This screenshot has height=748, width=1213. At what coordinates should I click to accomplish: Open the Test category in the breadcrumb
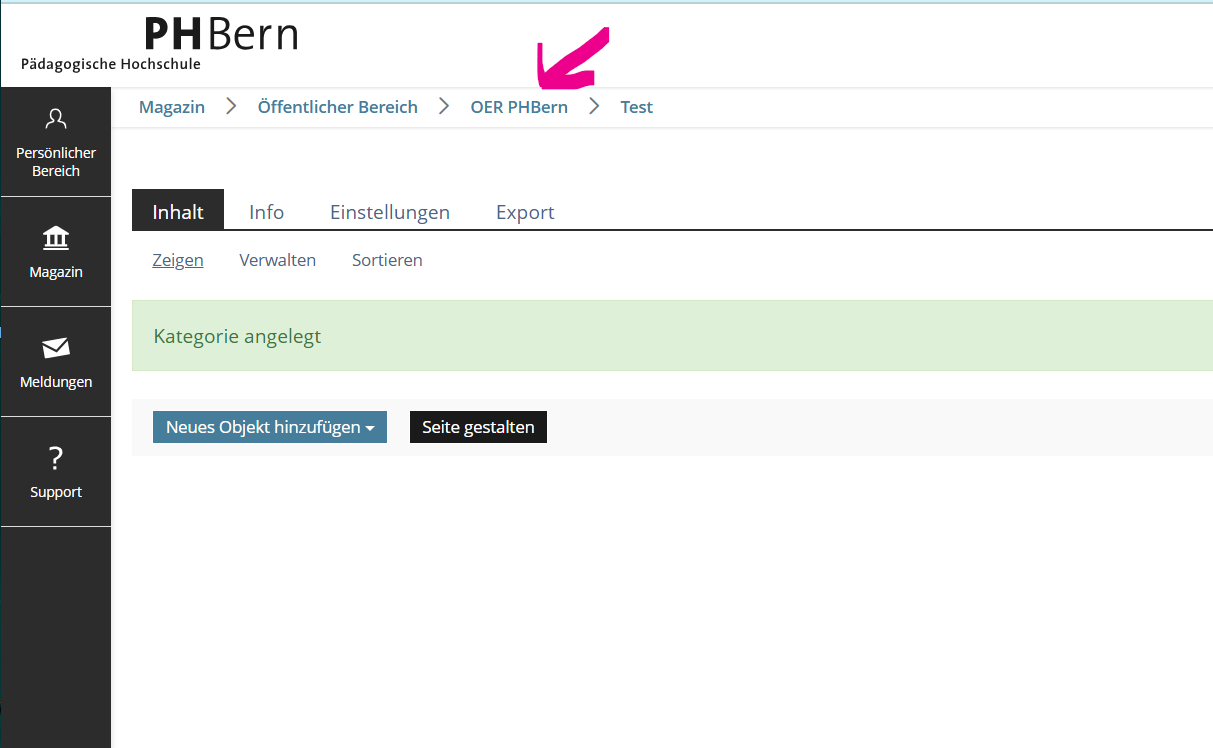636,106
